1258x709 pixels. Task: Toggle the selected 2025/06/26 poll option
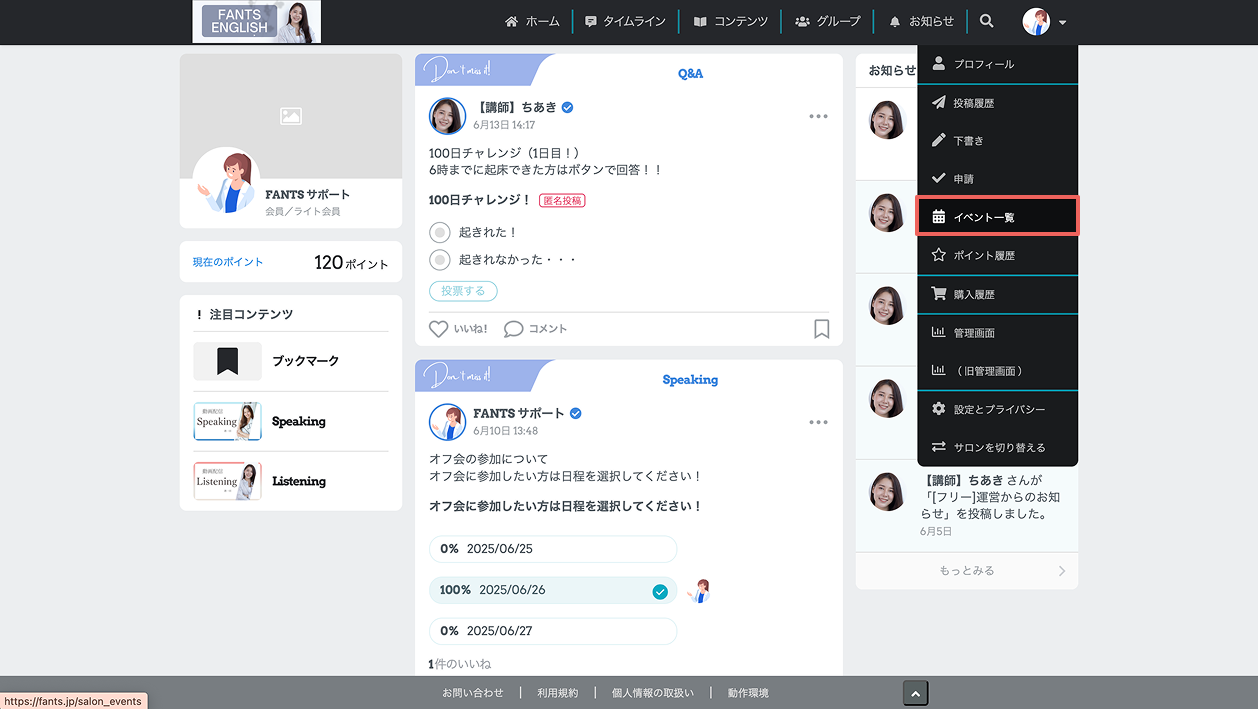click(553, 590)
